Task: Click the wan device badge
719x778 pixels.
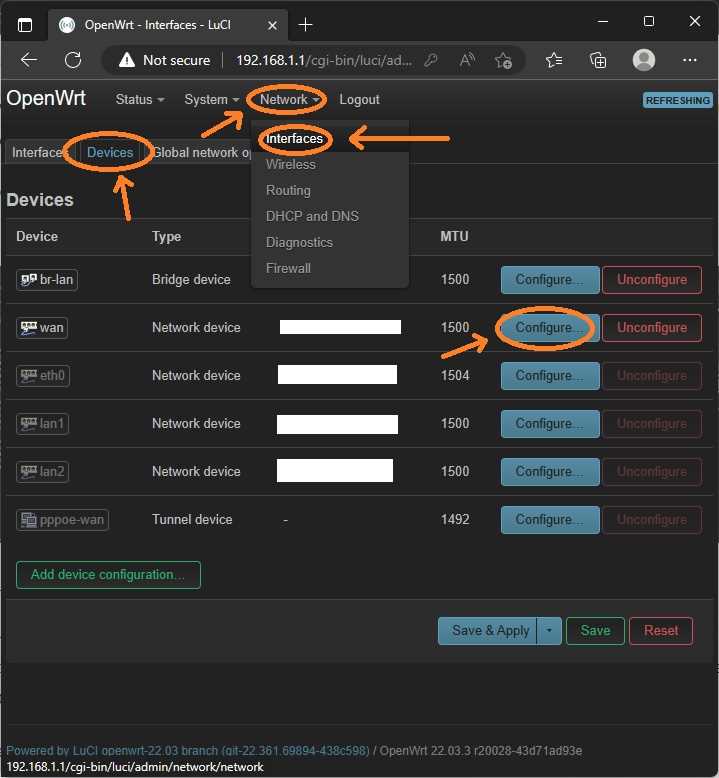Action: pyautogui.click(x=42, y=328)
